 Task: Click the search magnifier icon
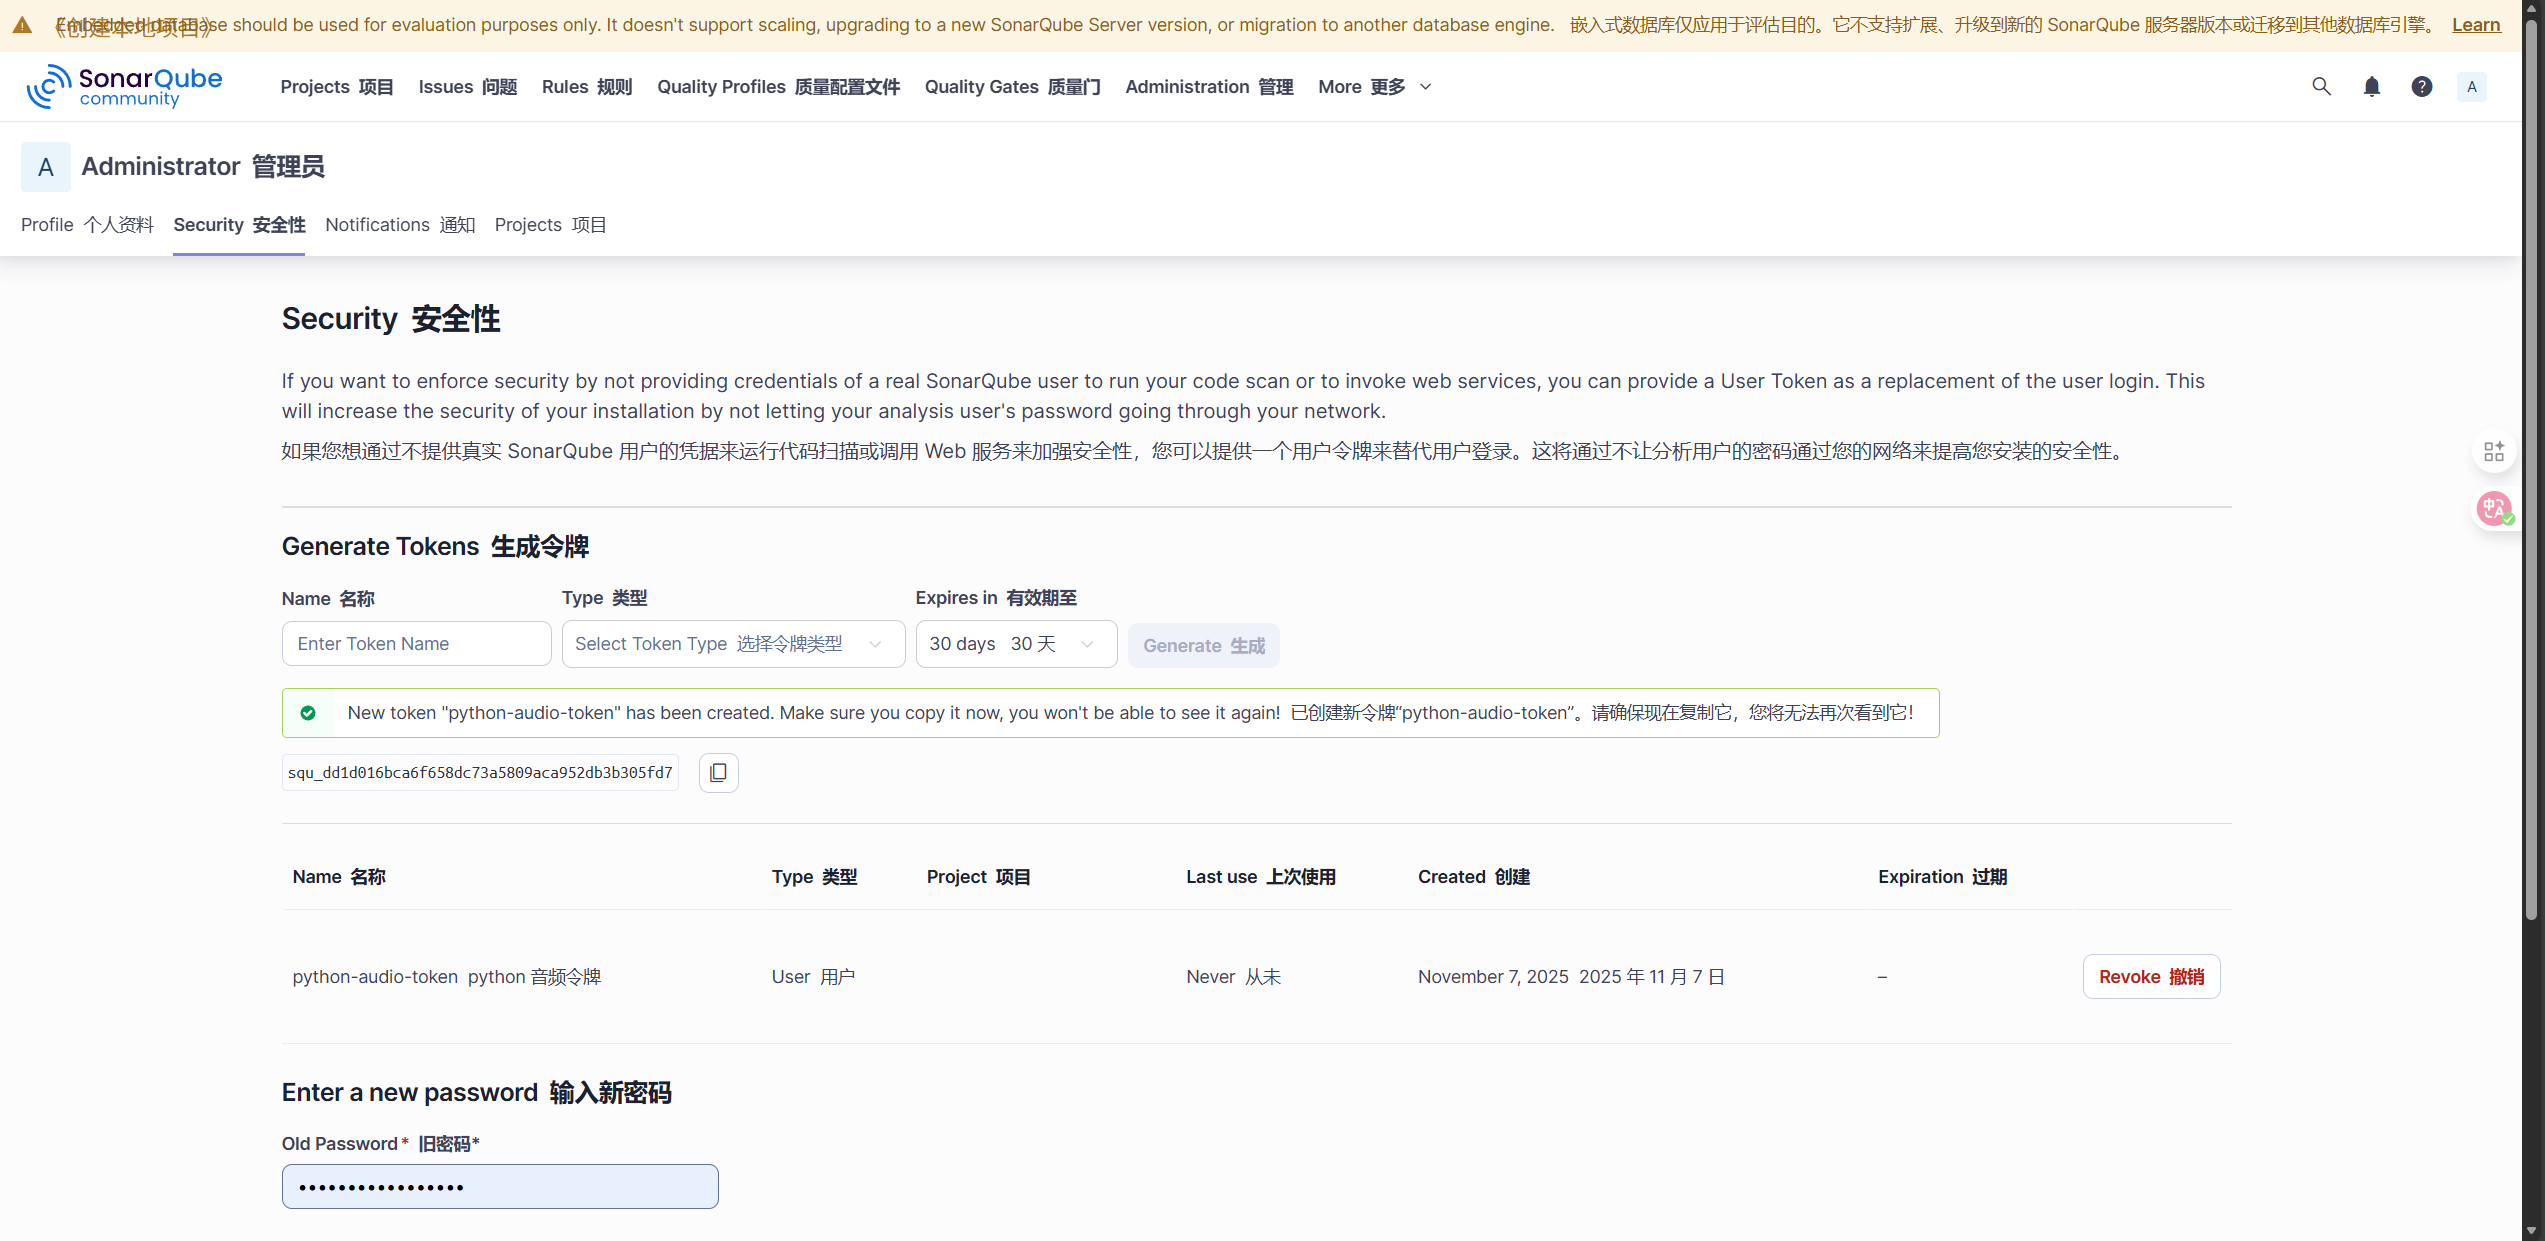tap(2321, 87)
